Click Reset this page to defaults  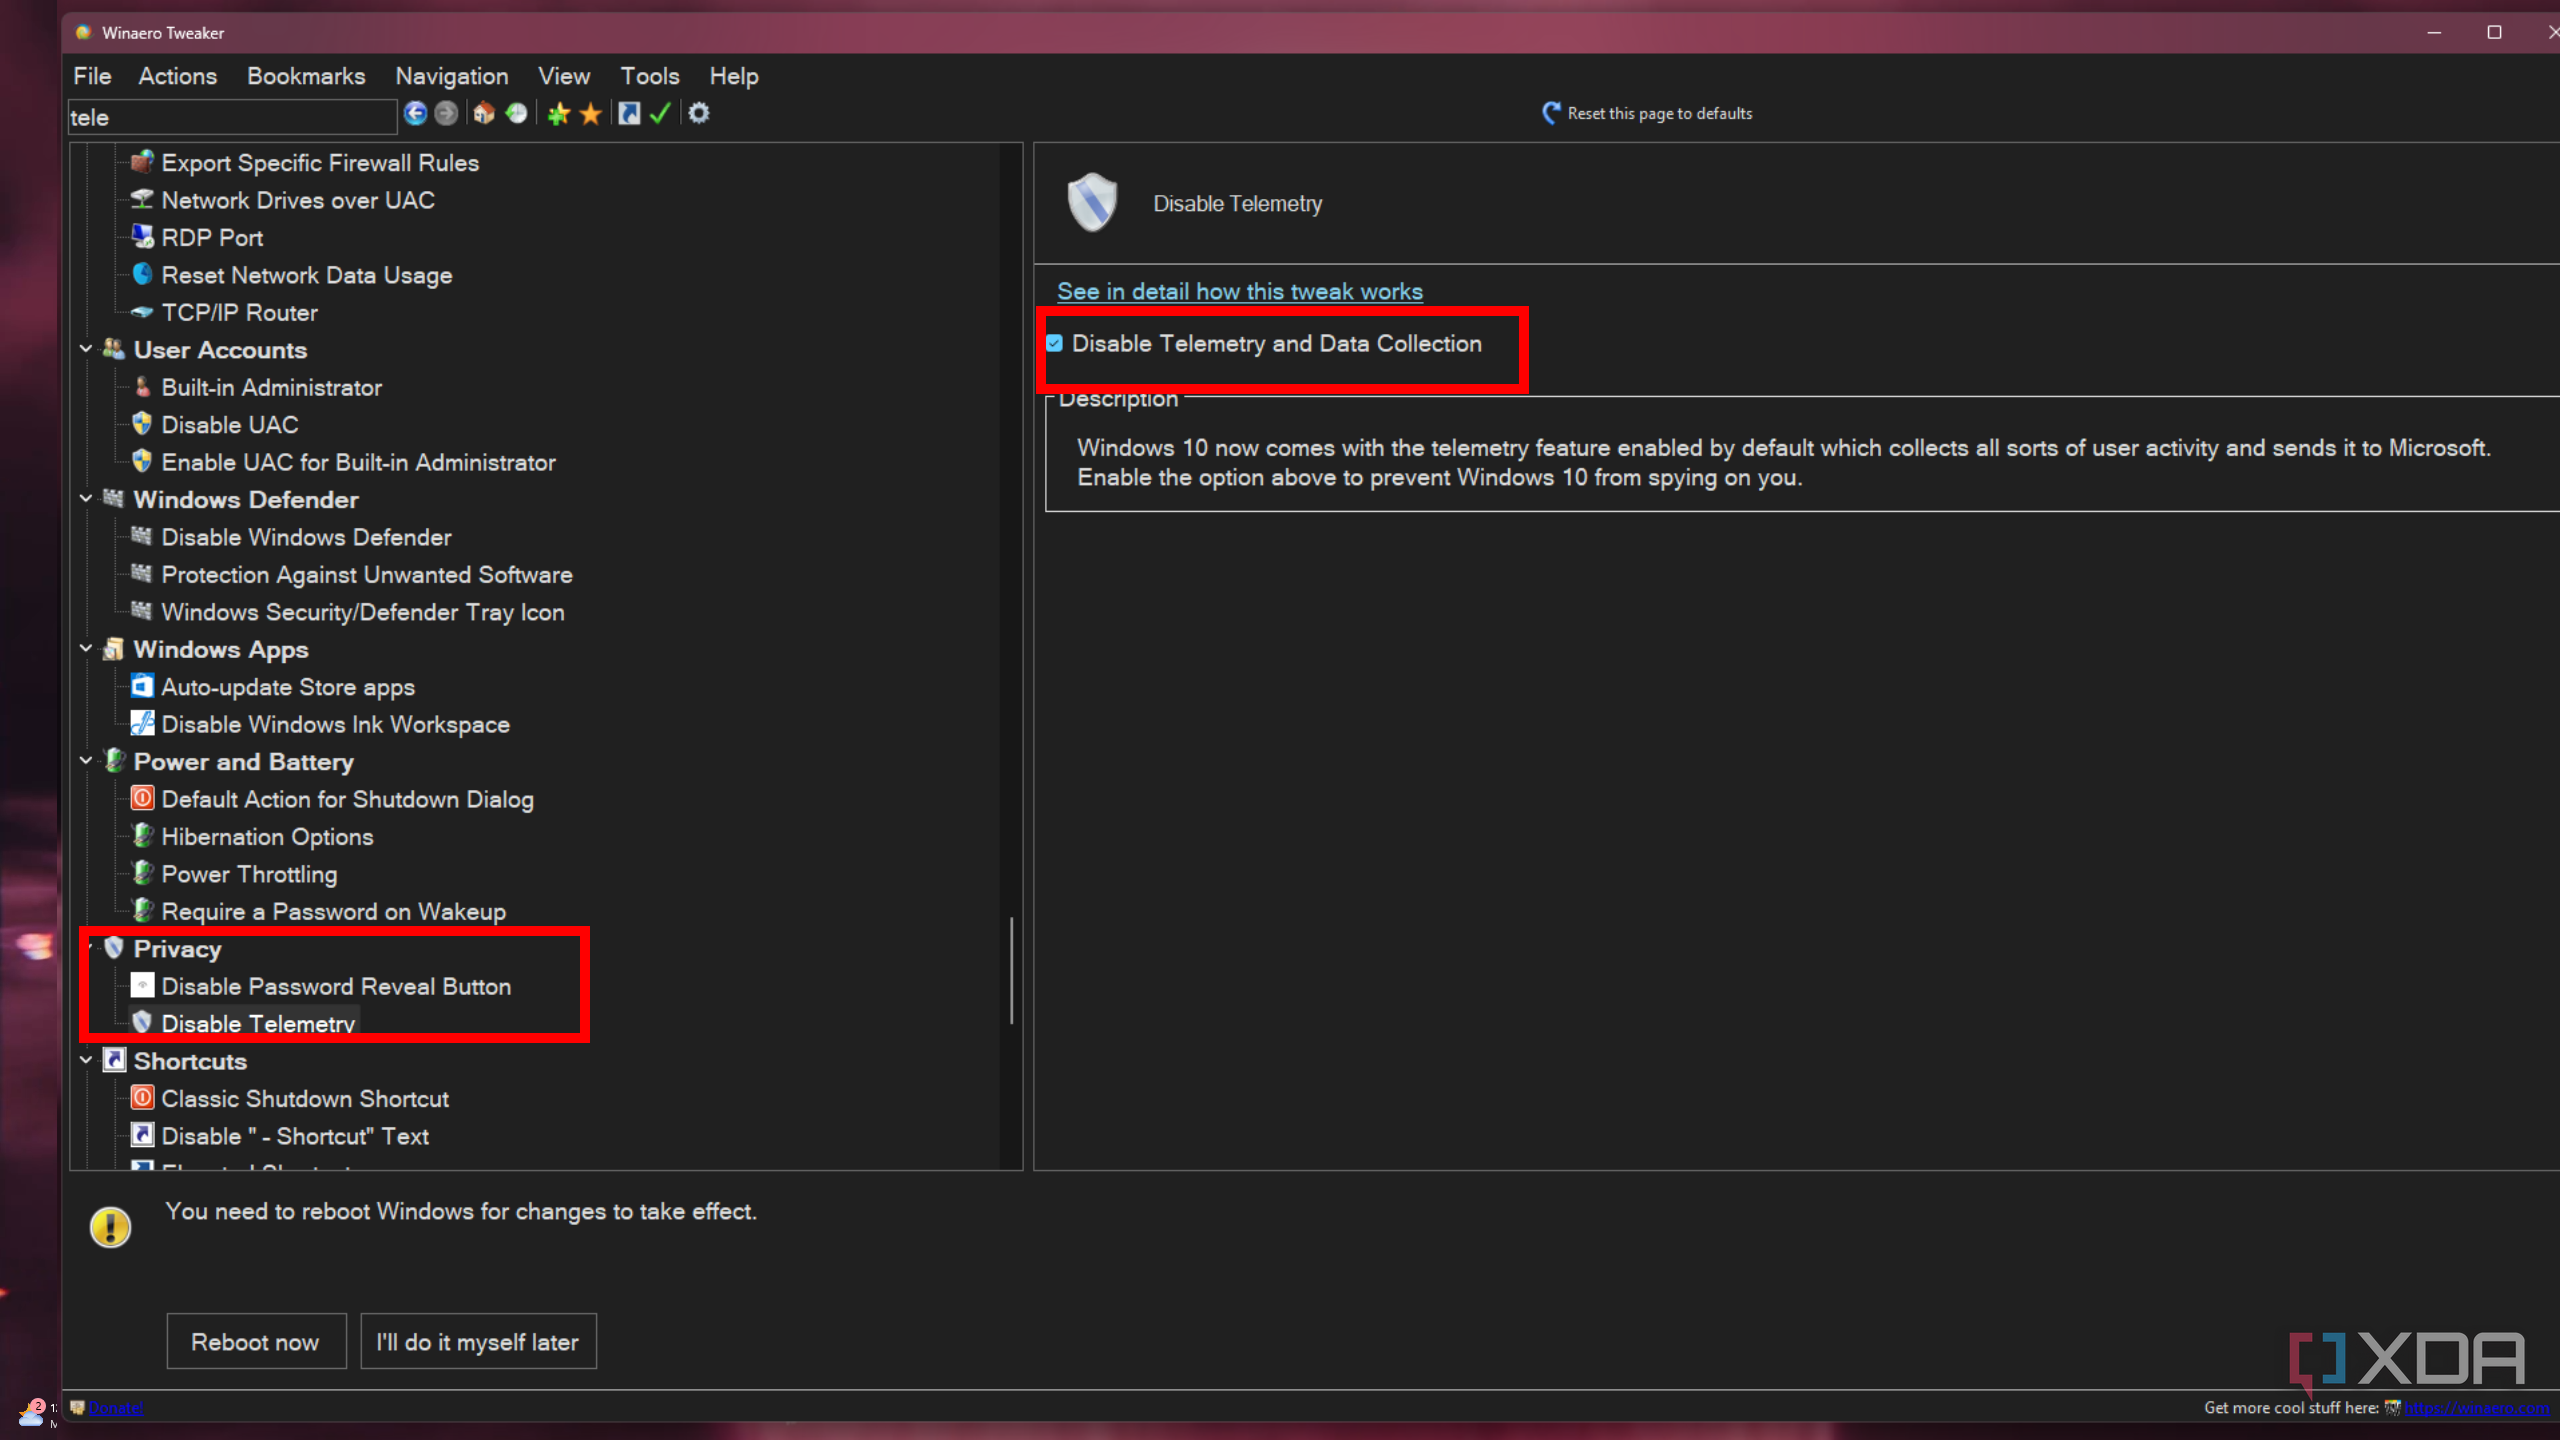(x=1659, y=113)
